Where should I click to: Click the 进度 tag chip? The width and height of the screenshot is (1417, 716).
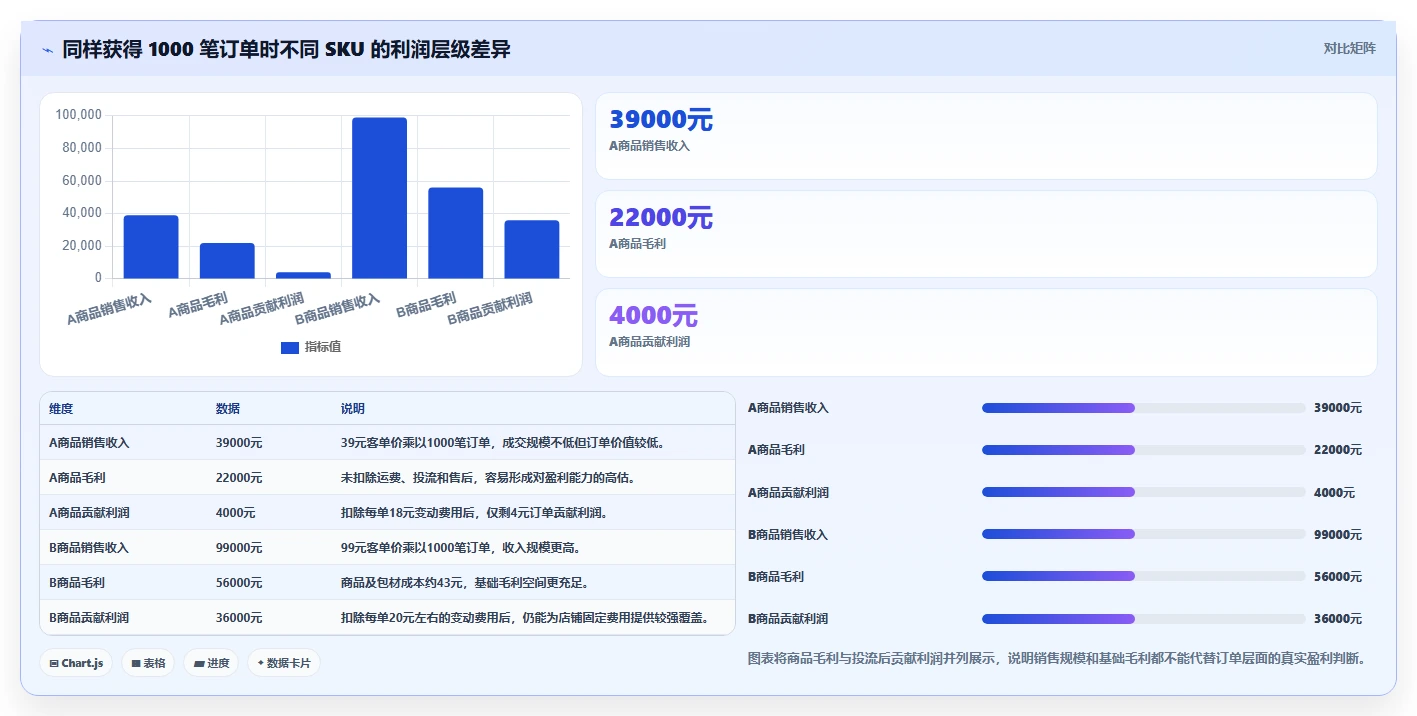(x=211, y=663)
